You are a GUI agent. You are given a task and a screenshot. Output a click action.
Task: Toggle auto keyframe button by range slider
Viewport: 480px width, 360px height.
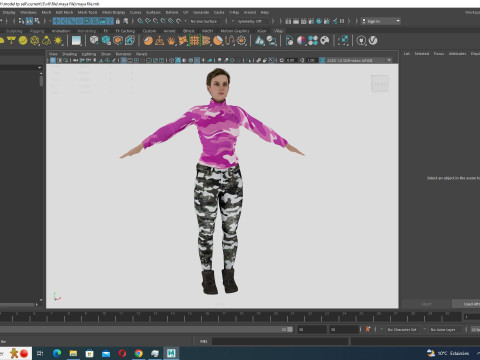coord(368,329)
